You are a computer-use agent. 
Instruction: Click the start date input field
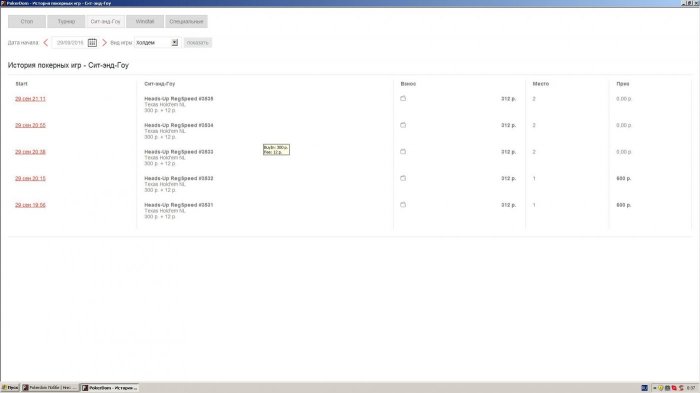tap(70, 42)
